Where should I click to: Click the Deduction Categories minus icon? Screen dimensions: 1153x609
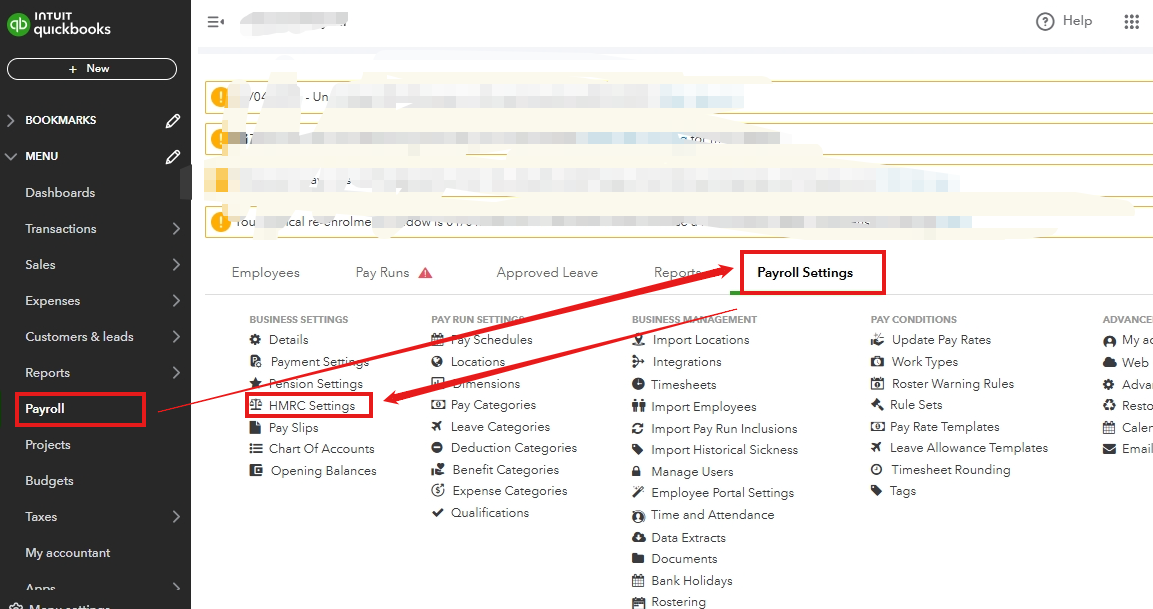pyautogui.click(x=437, y=448)
